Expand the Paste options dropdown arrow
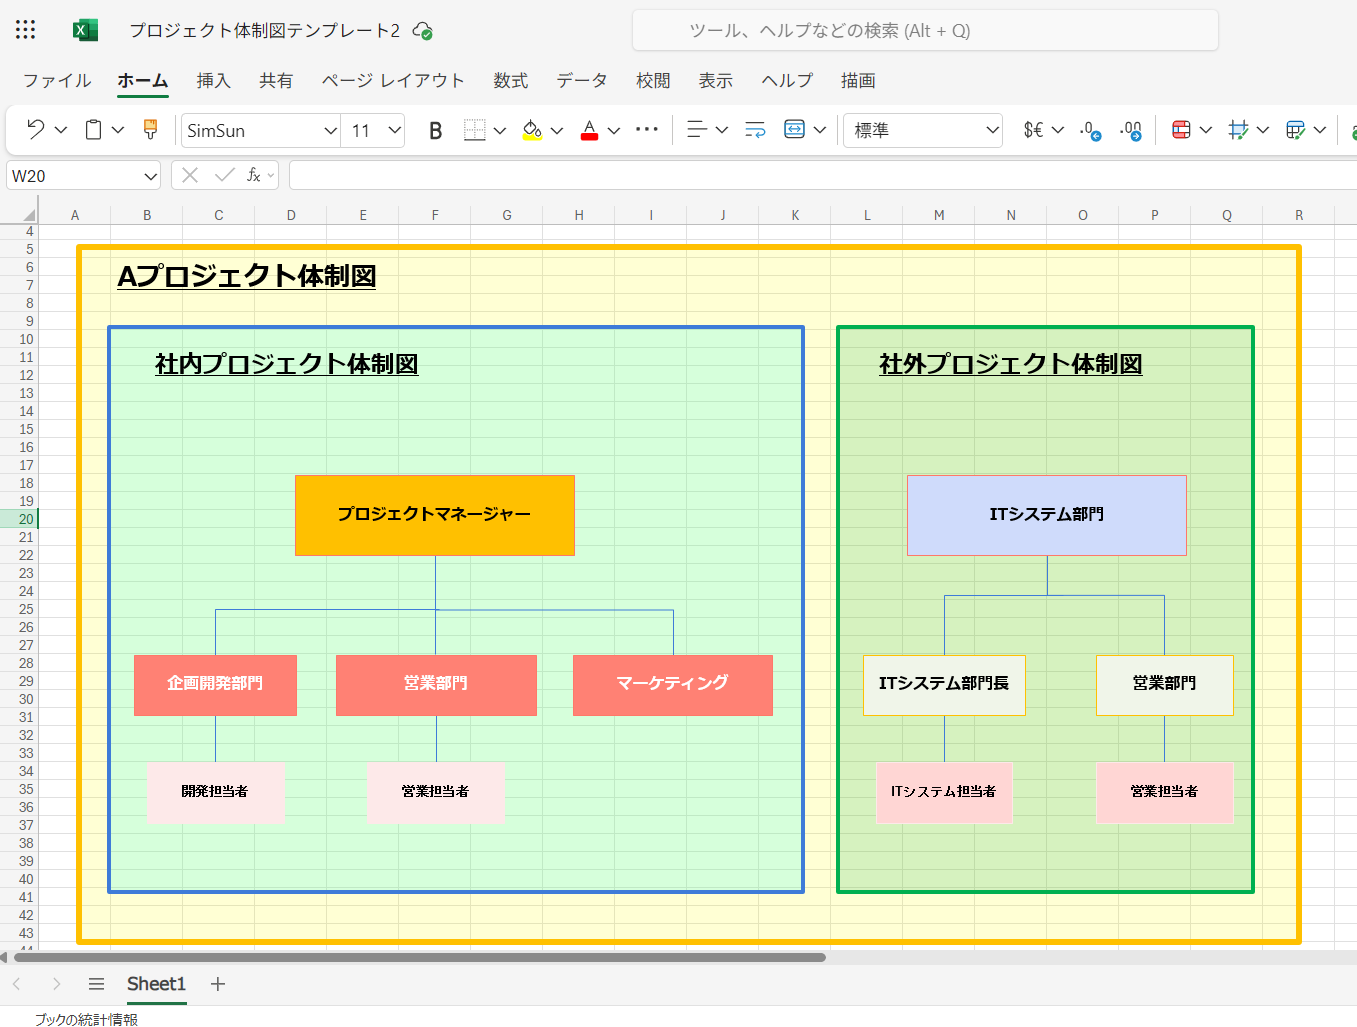The width and height of the screenshot is (1357, 1027). (118, 130)
